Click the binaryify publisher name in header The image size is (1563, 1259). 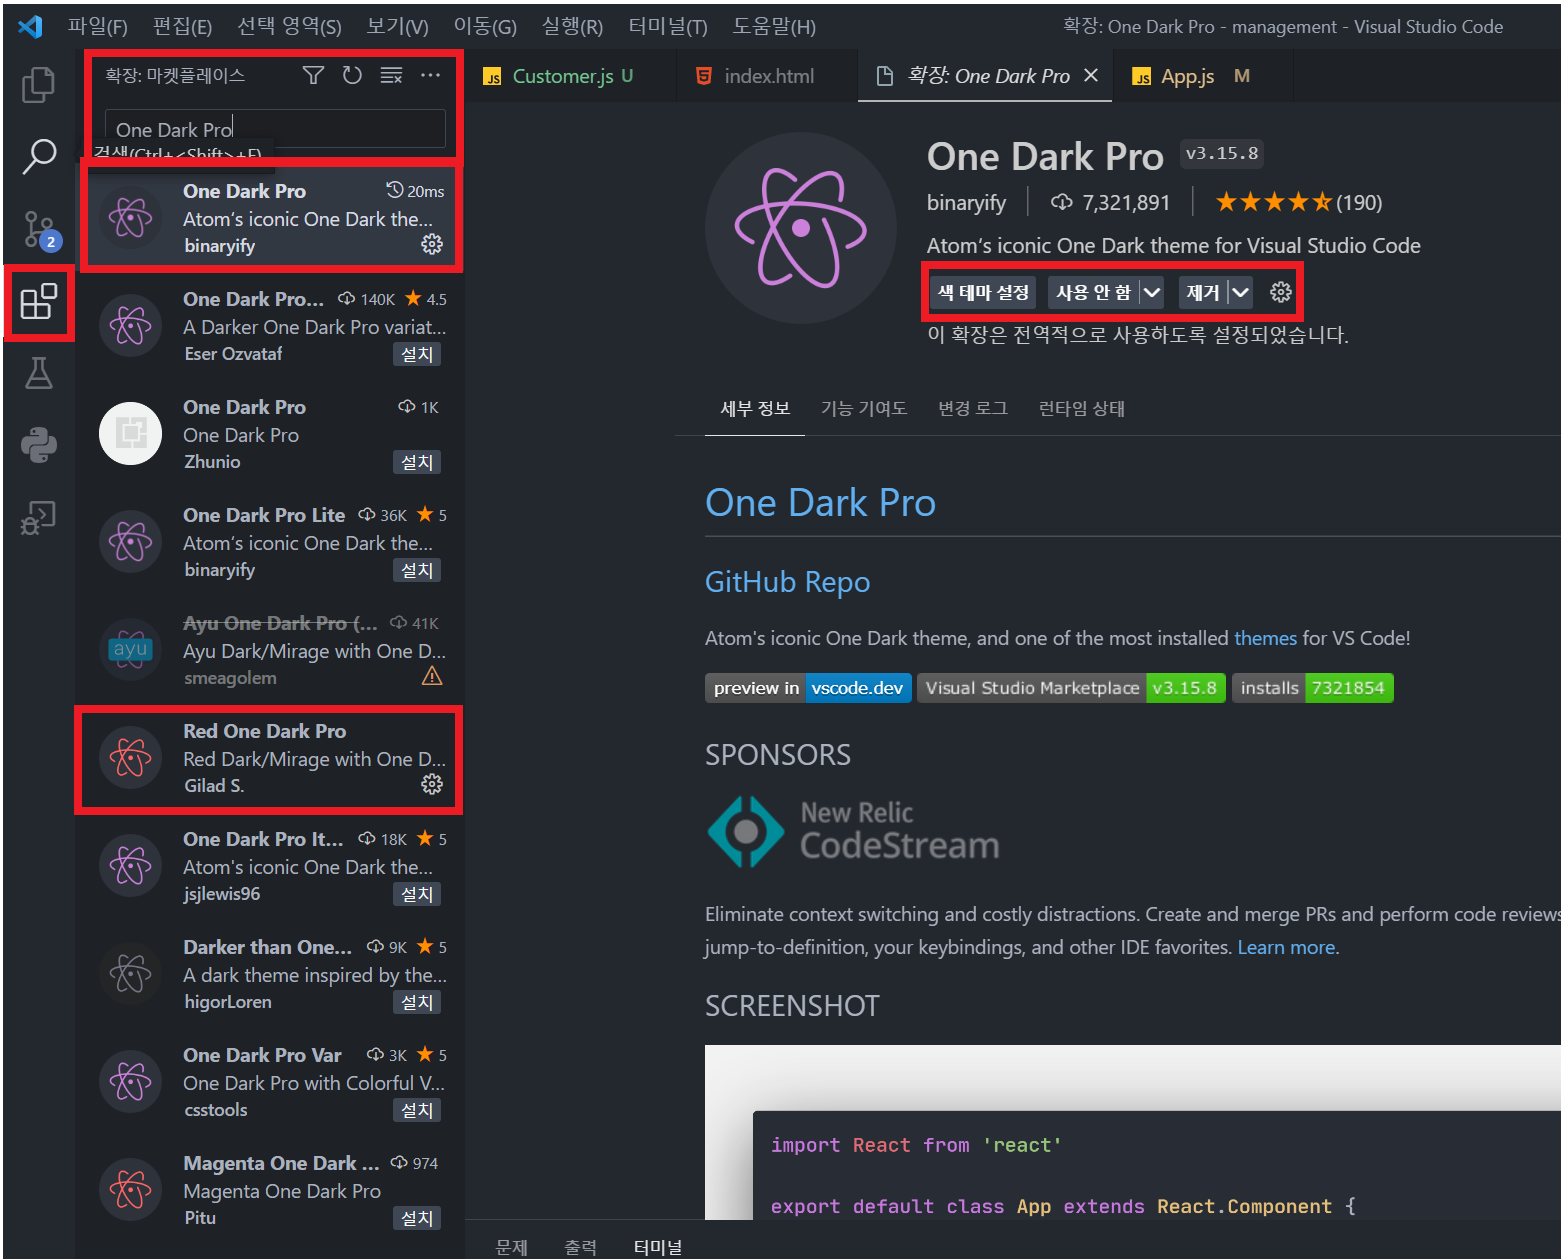click(x=966, y=203)
